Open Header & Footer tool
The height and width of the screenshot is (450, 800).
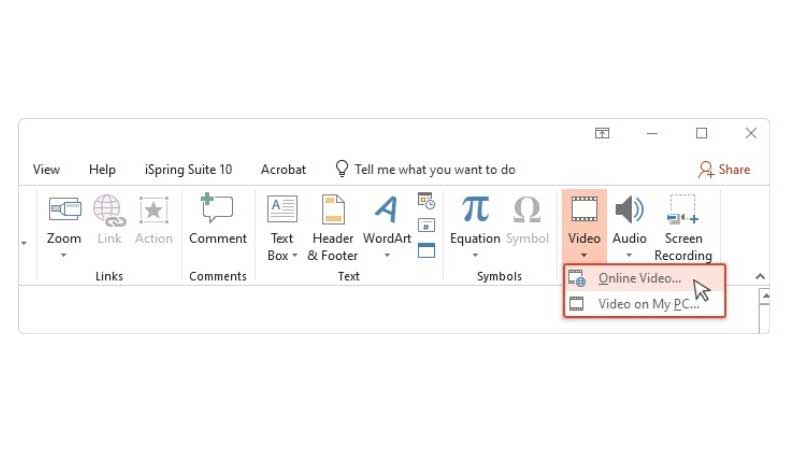[333, 209]
